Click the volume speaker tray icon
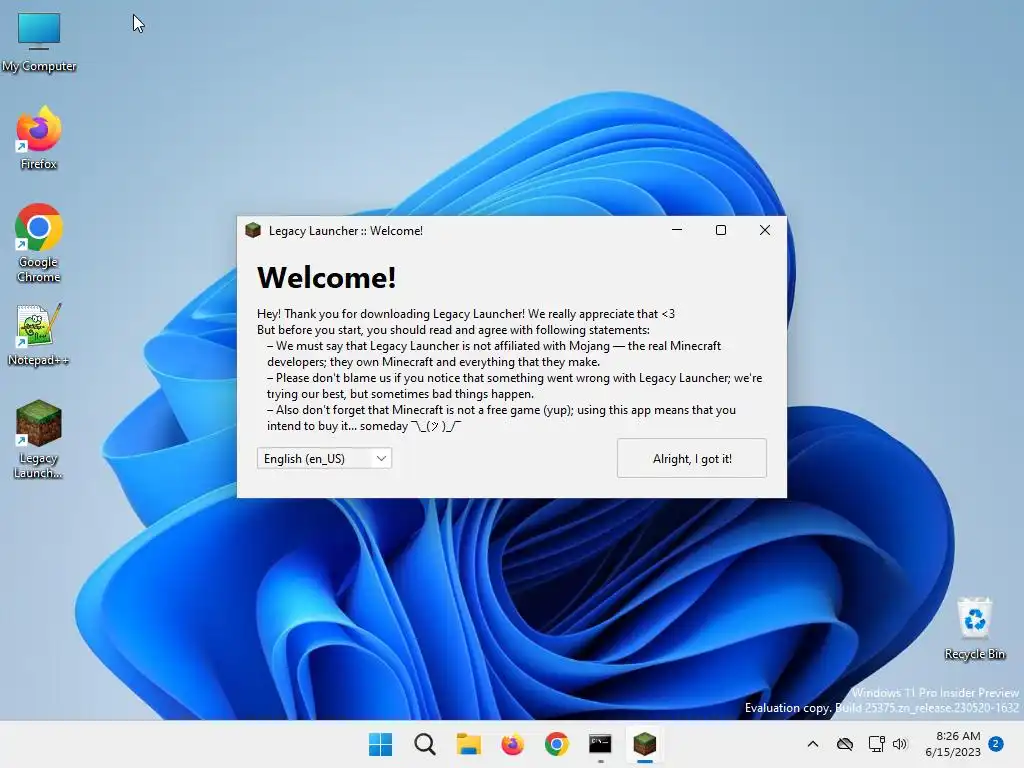Image resolution: width=1024 pixels, height=768 pixels. (x=900, y=744)
